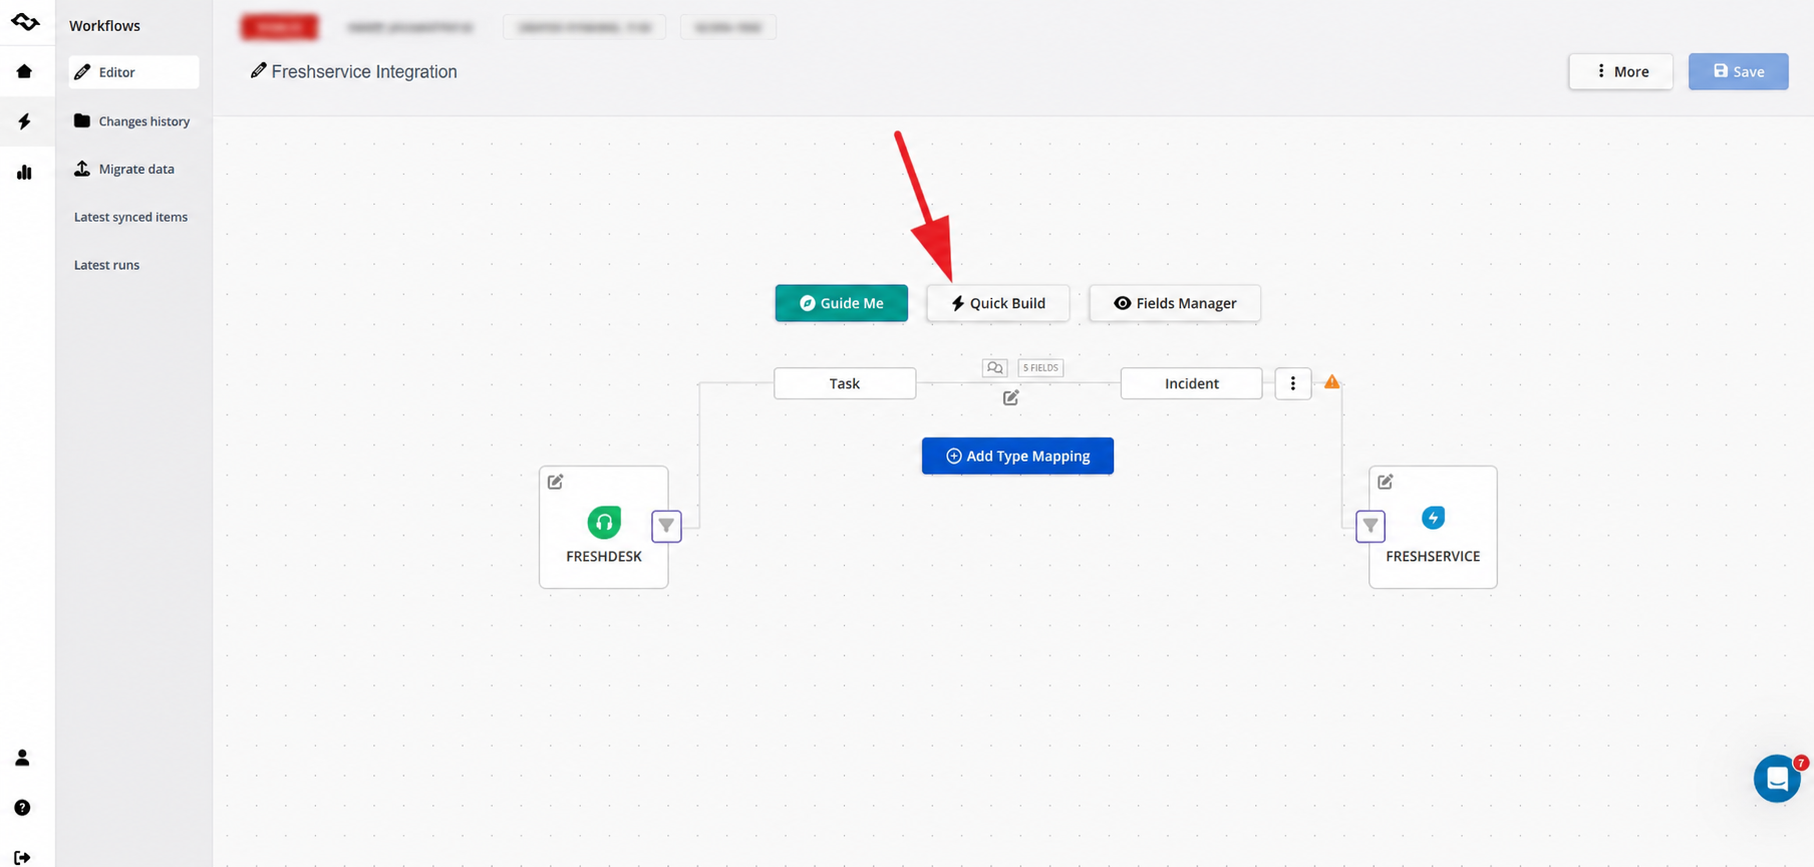Image resolution: width=1814 pixels, height=867 pixels.
Task: Click the 5 FIELDS badge
Action: click(x=1040, y=368)
